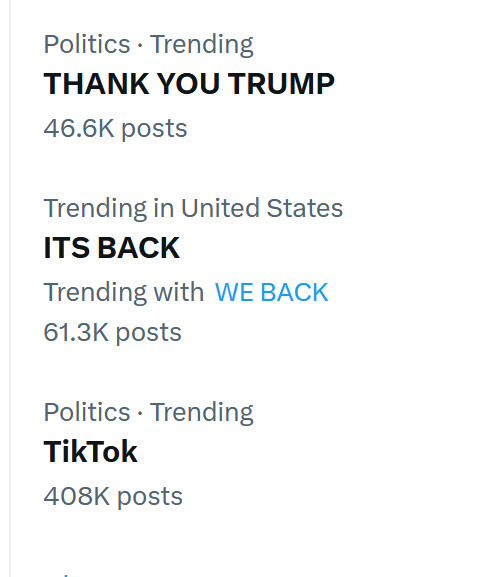The width and height of the screenshot is (497, 577).
Task: Follow the blue WE BACK related trend link
Action: point(271,292)
